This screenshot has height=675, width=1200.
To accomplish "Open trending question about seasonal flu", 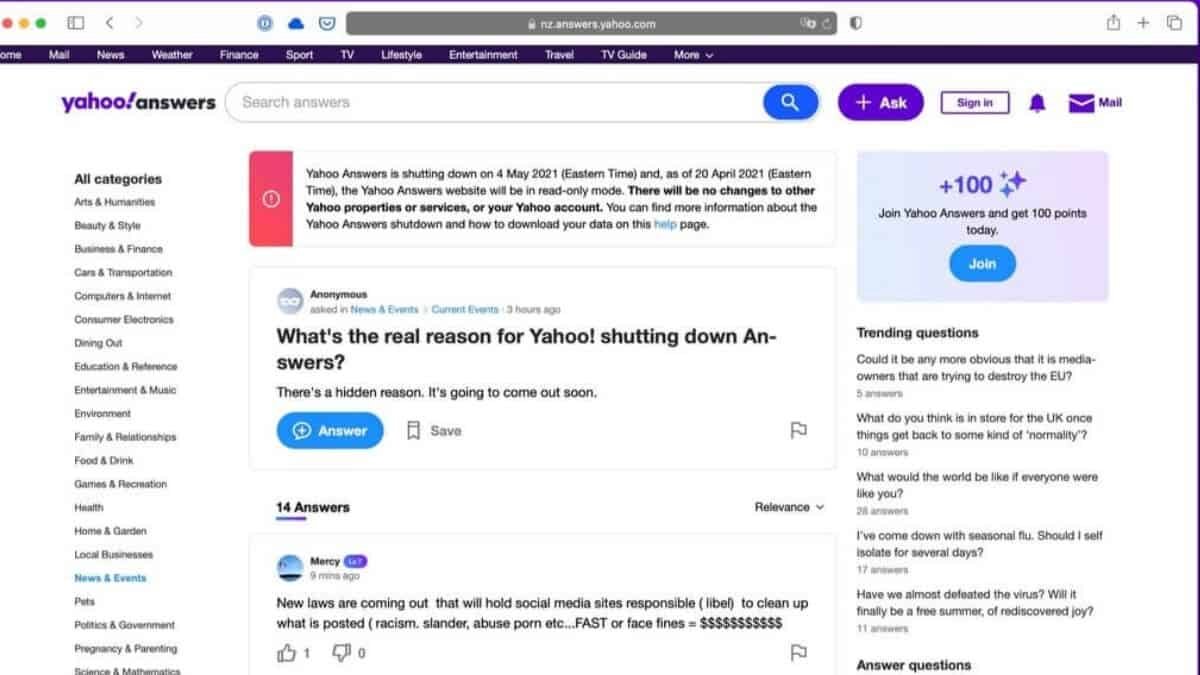I will [x=979, y=544].
